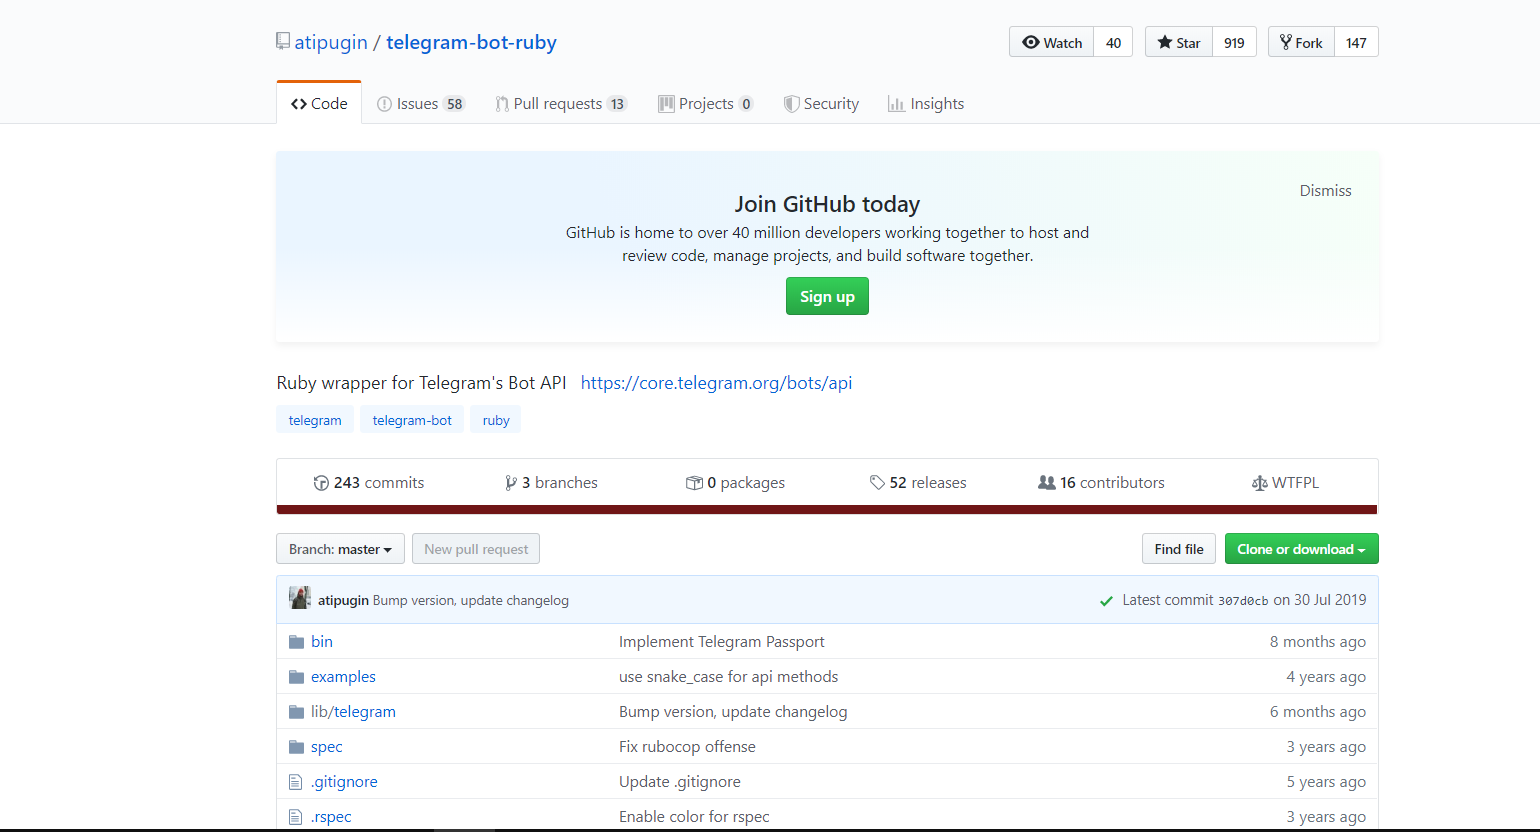Viewport: 1540px width, 832px height.
Task: Click the repository book icon beside atipugin
Action: pos(283,42)
